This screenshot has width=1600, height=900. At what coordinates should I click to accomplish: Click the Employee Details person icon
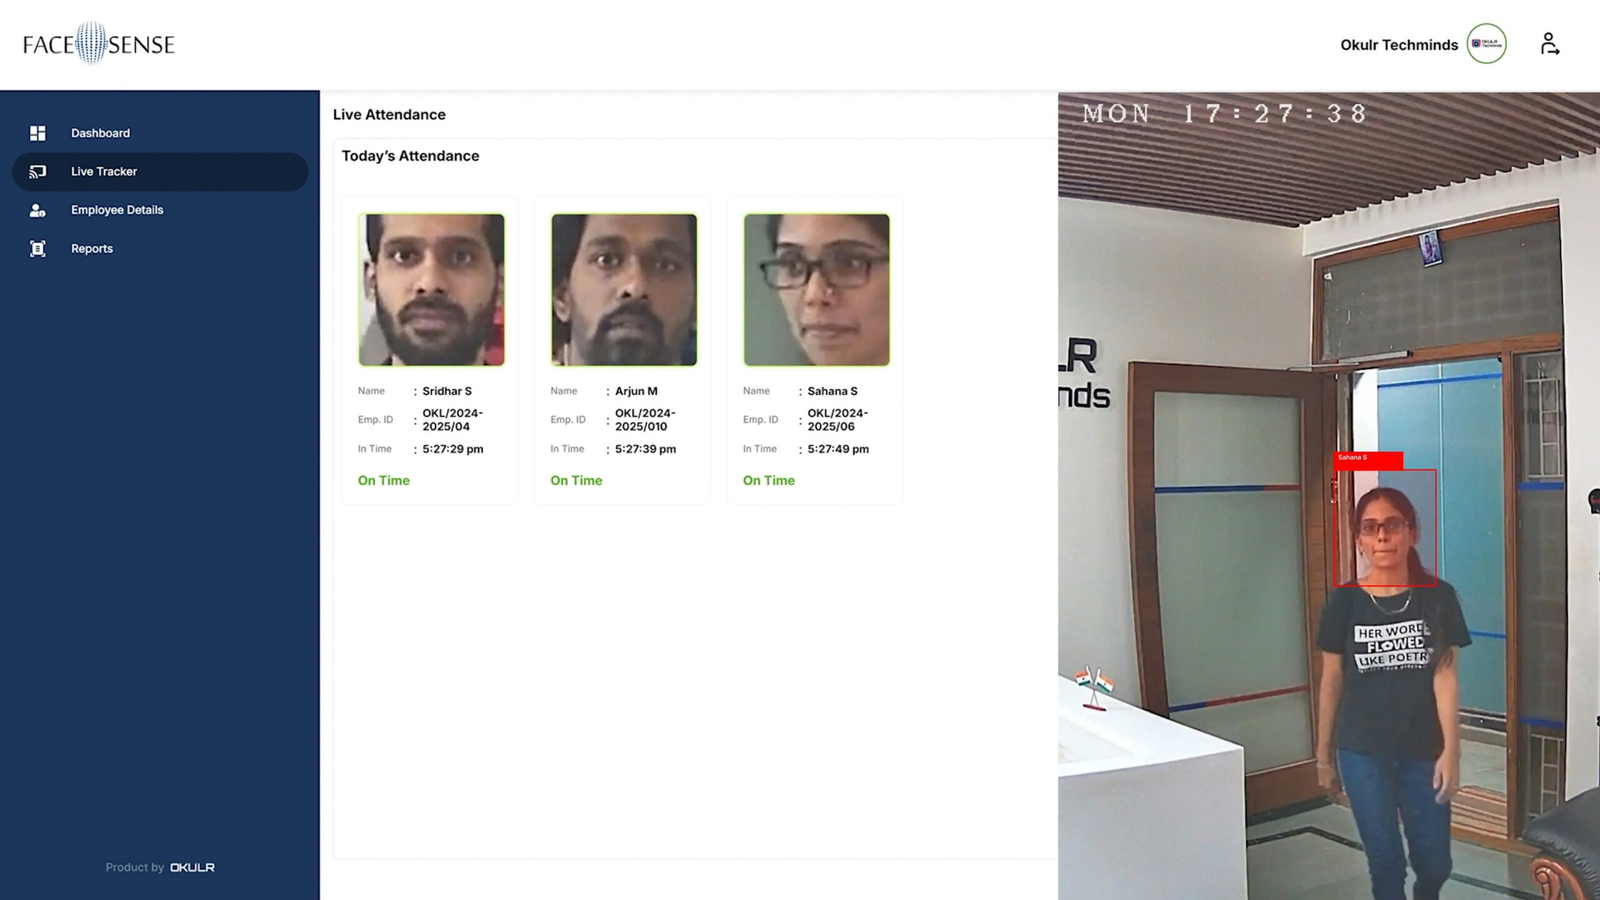click(x=38, y=210)
